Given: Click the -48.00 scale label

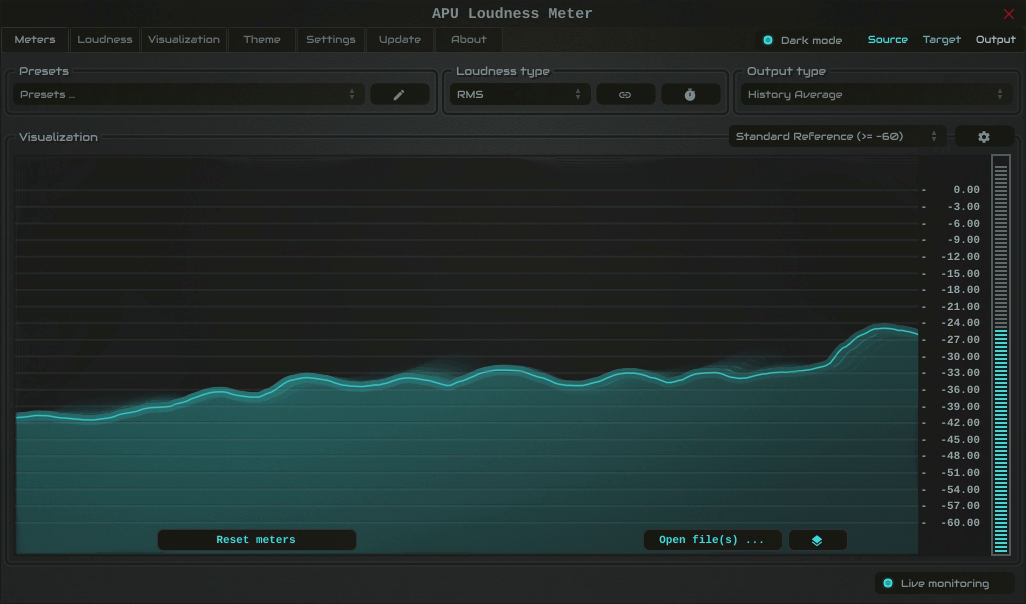Looking at the screenshot, I should (x=960, y=456).
